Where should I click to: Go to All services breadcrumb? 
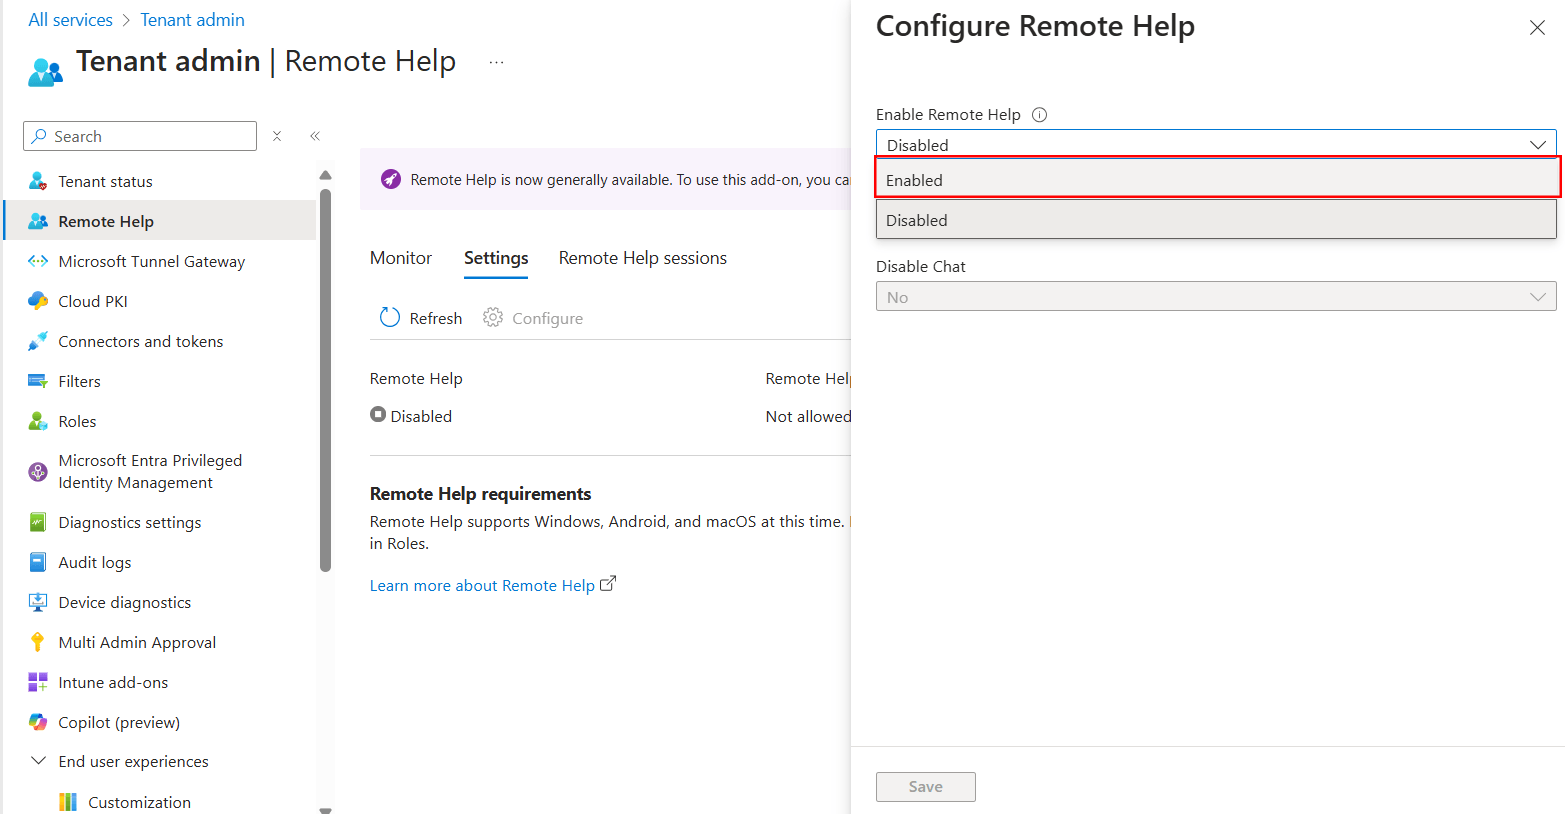[70, 20]
